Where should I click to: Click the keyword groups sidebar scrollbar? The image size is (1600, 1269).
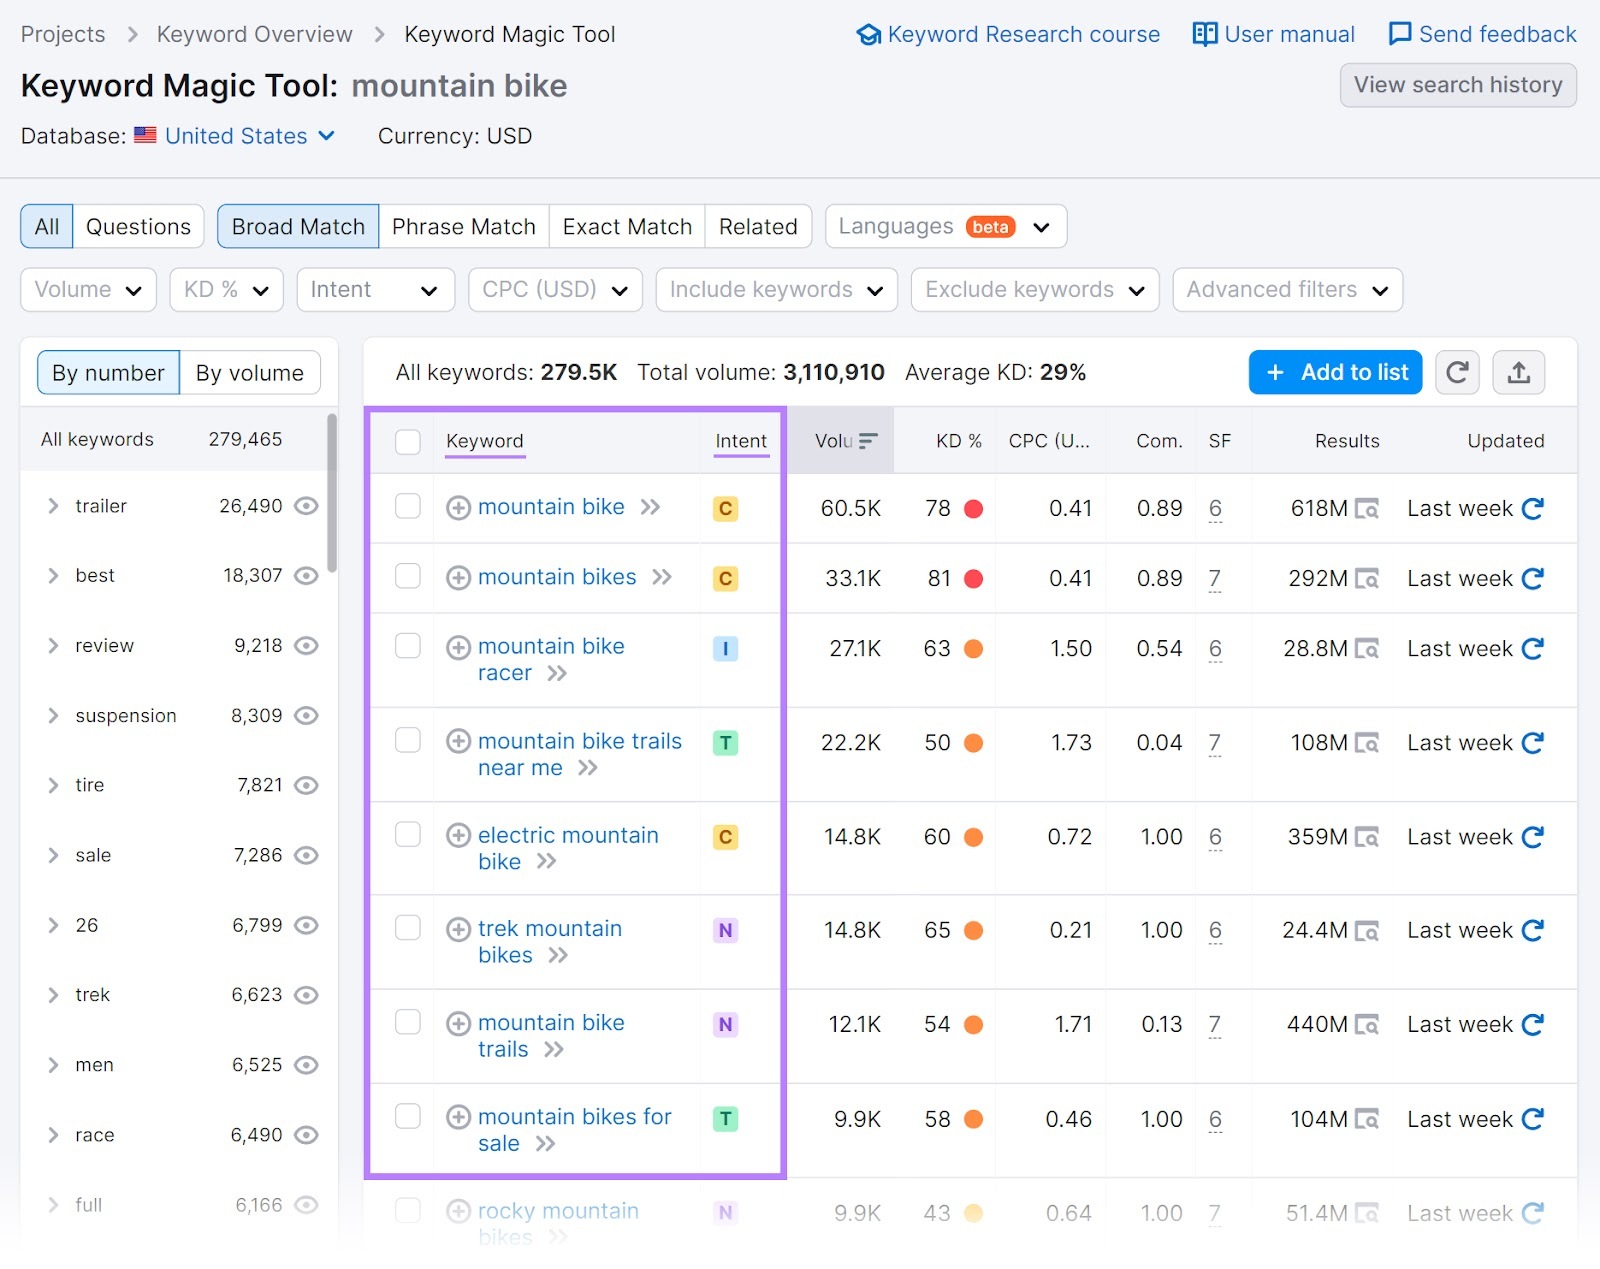[x=332, y=492]
